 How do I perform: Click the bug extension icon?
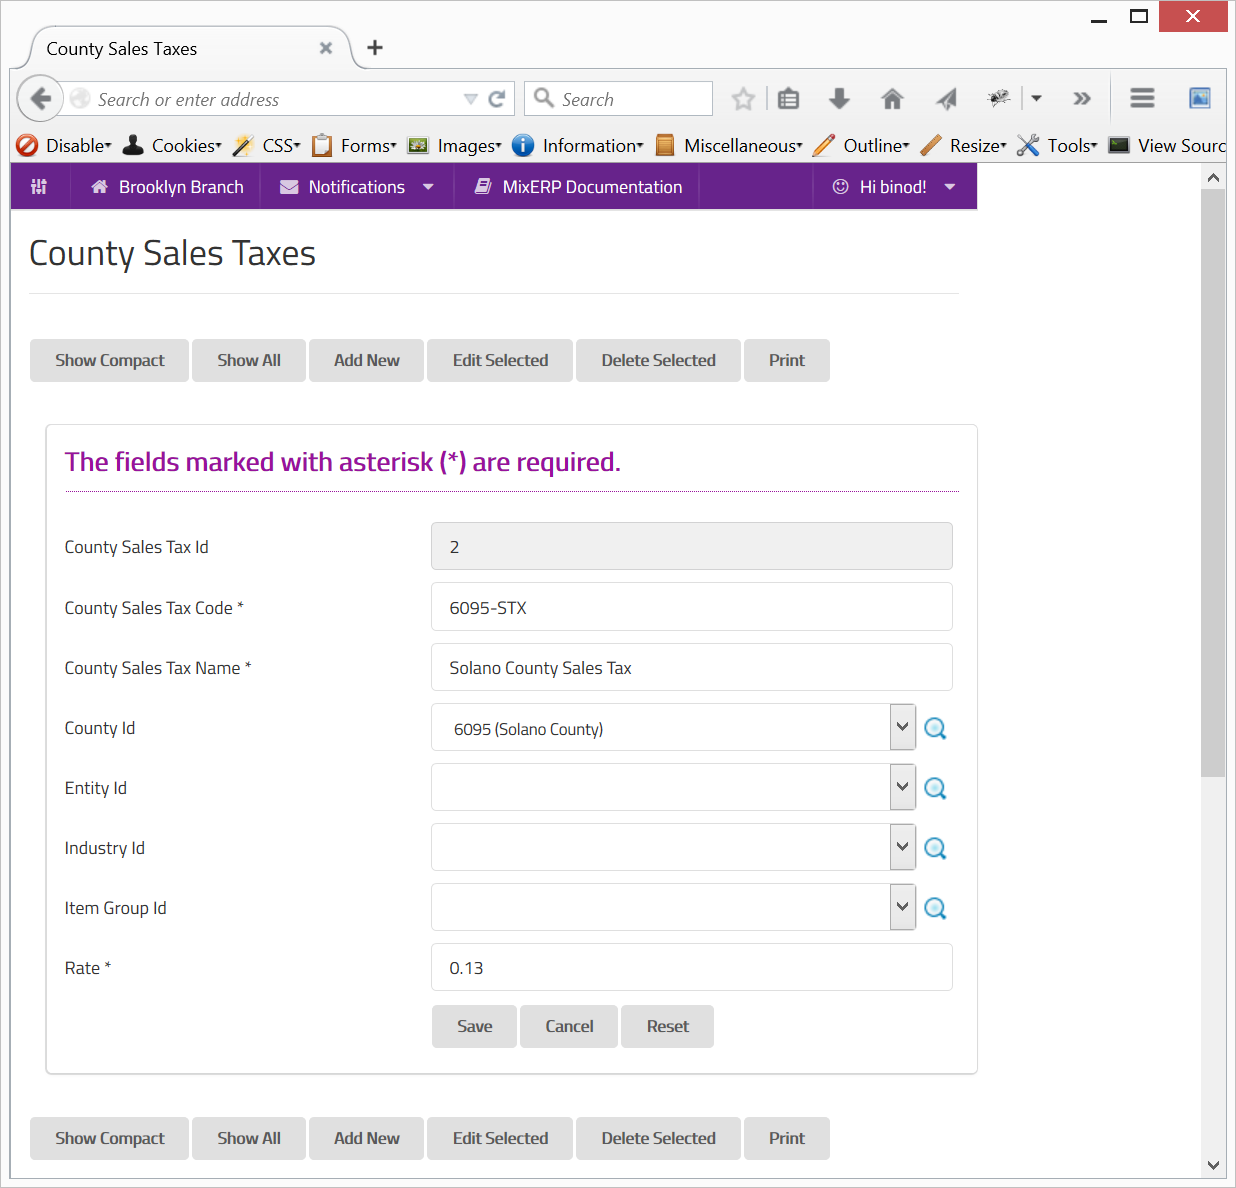point(998,98)
